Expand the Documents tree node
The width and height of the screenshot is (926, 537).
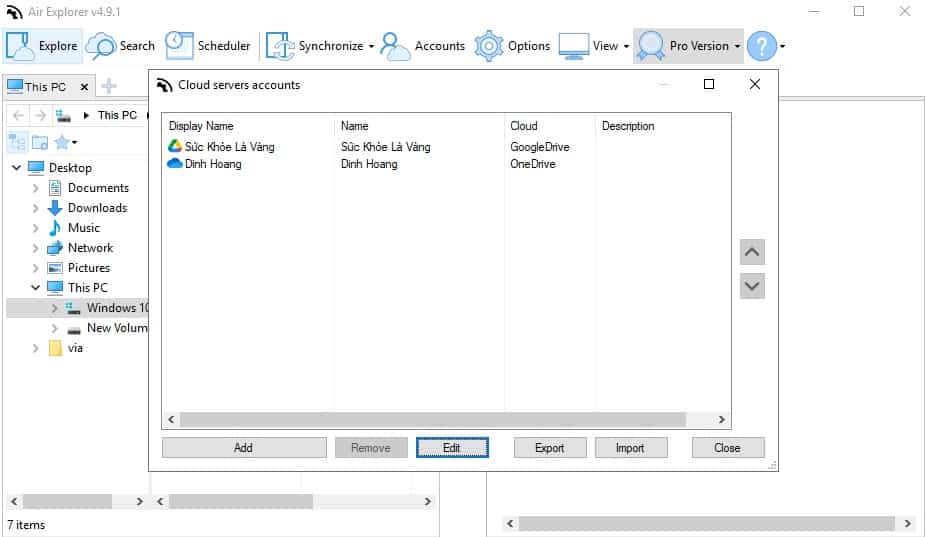point(35,188)
